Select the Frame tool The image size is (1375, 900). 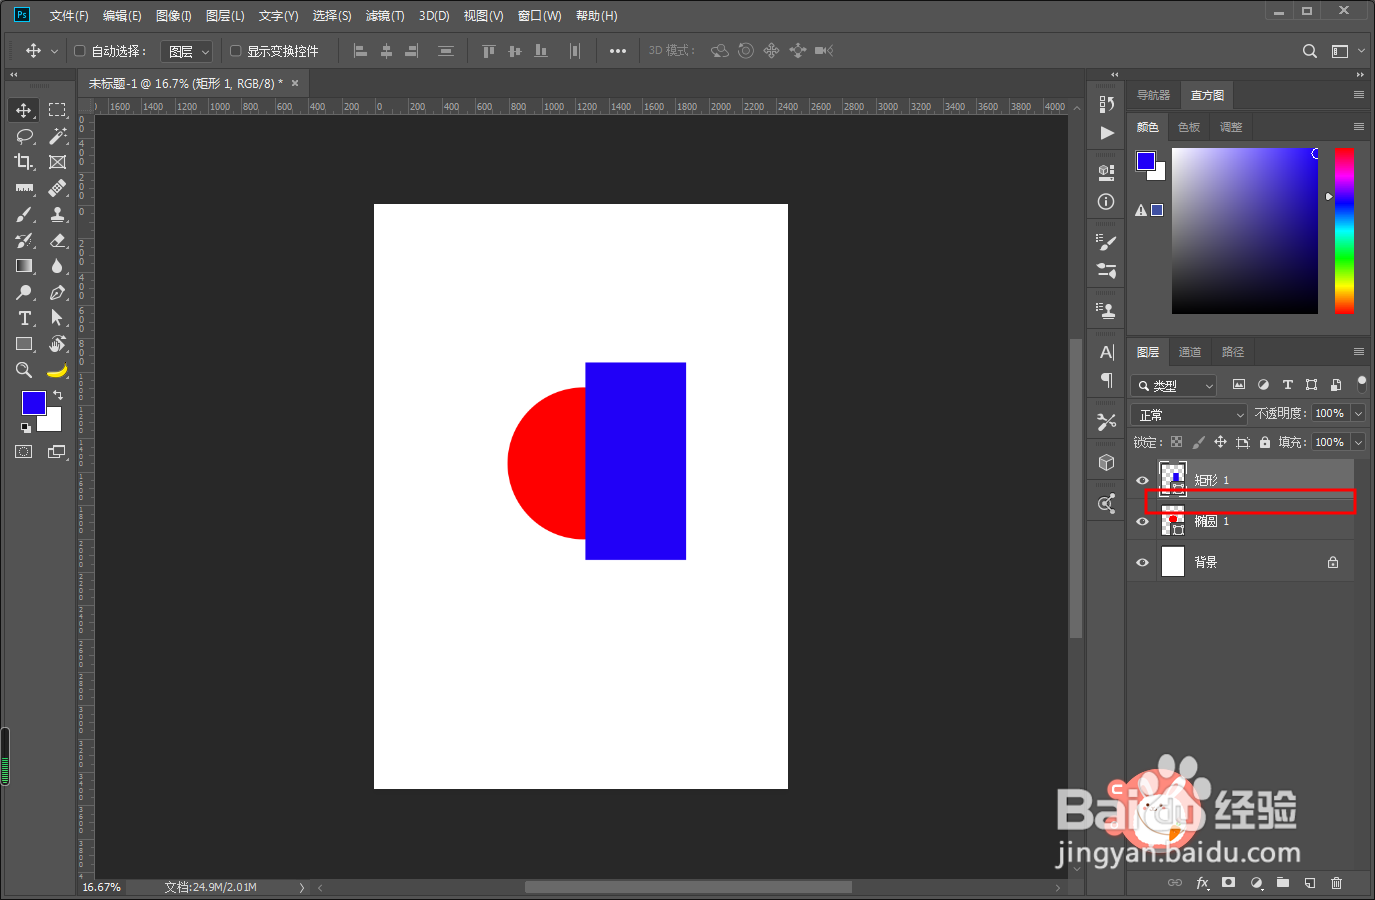coord(57,162)
